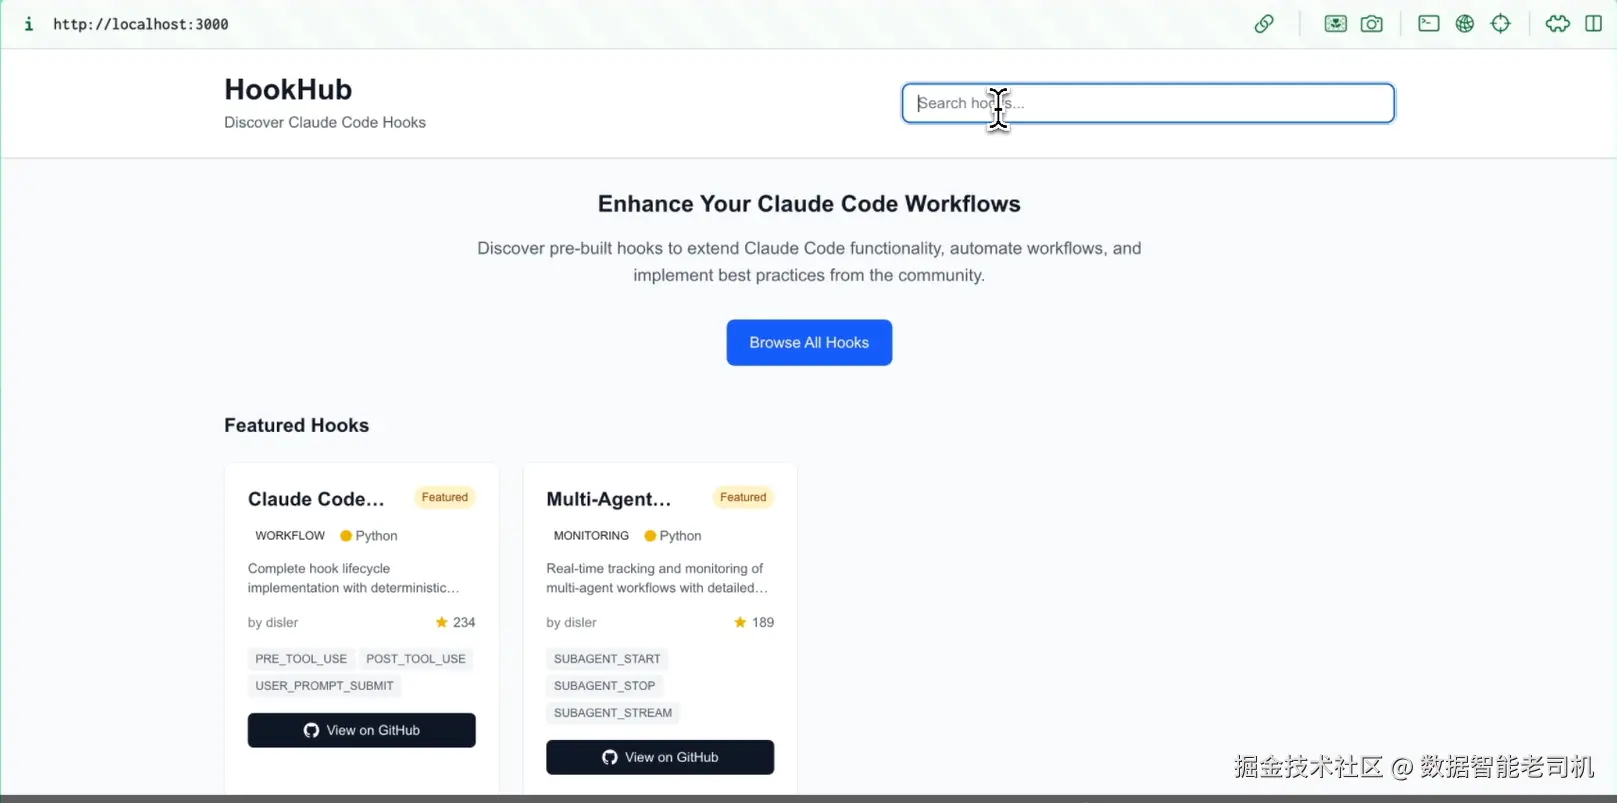Click the chain link icon in toolbar
The height and width of the screenshot is (803, 1617).
coord(1264,24)
